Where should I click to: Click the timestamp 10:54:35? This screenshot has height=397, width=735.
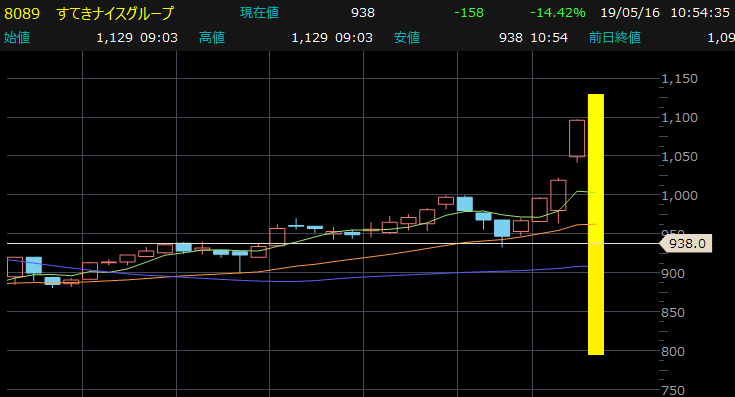[700, 13]
